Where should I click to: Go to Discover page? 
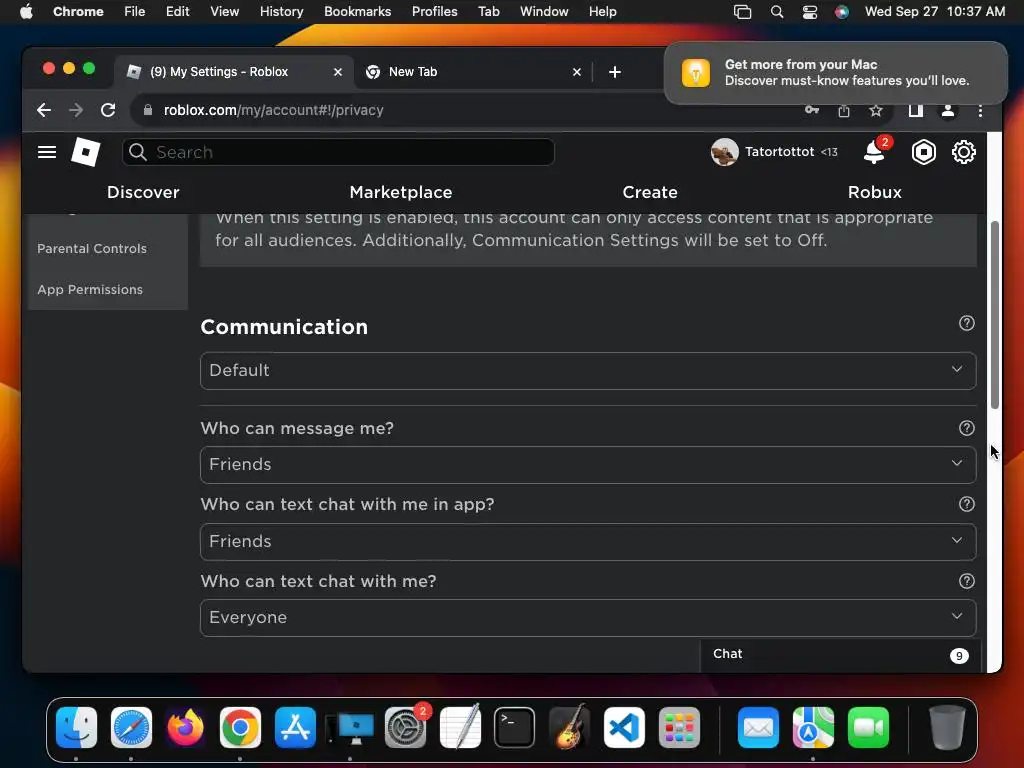[143, 192]
